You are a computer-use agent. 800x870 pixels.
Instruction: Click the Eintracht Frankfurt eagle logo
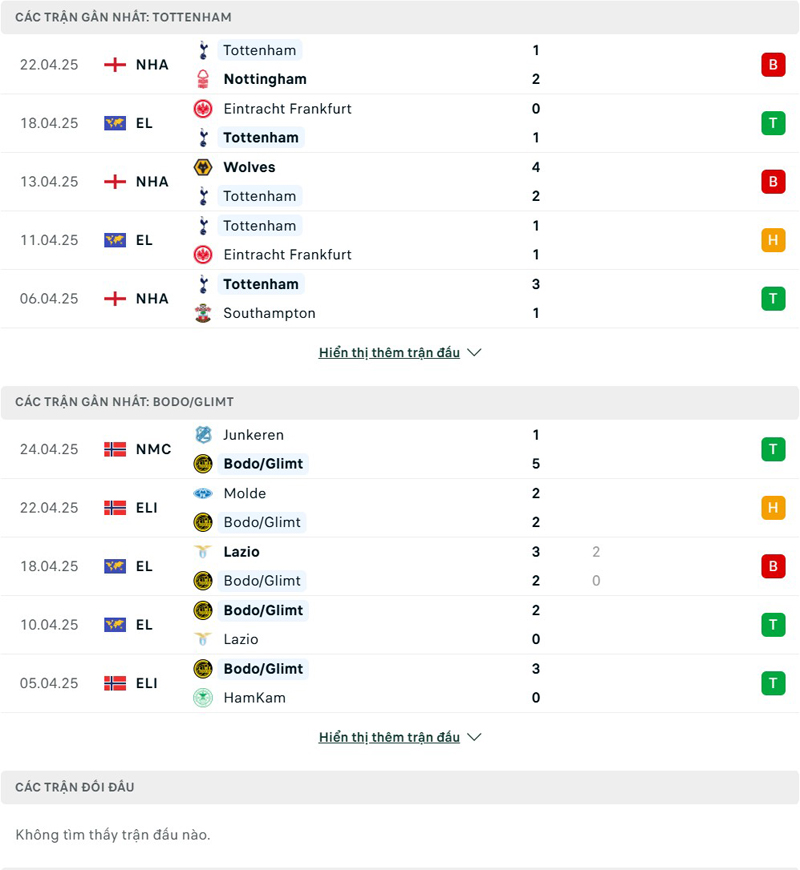coord(202,109)
